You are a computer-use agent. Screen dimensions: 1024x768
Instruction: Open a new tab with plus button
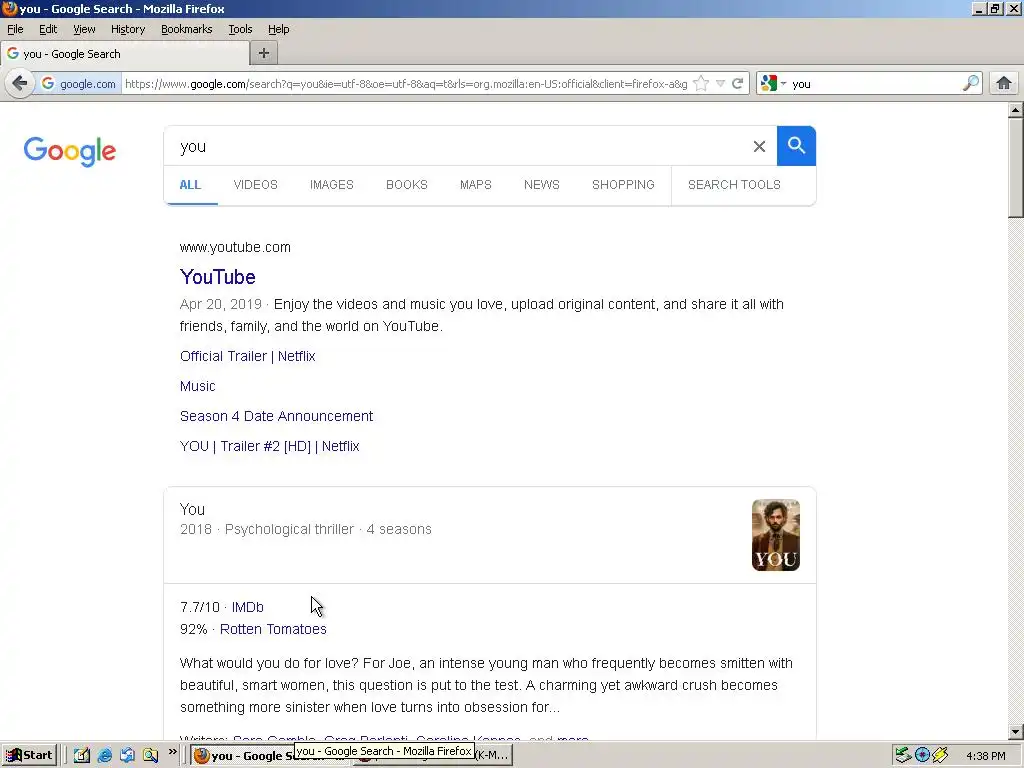pos(264,54)
